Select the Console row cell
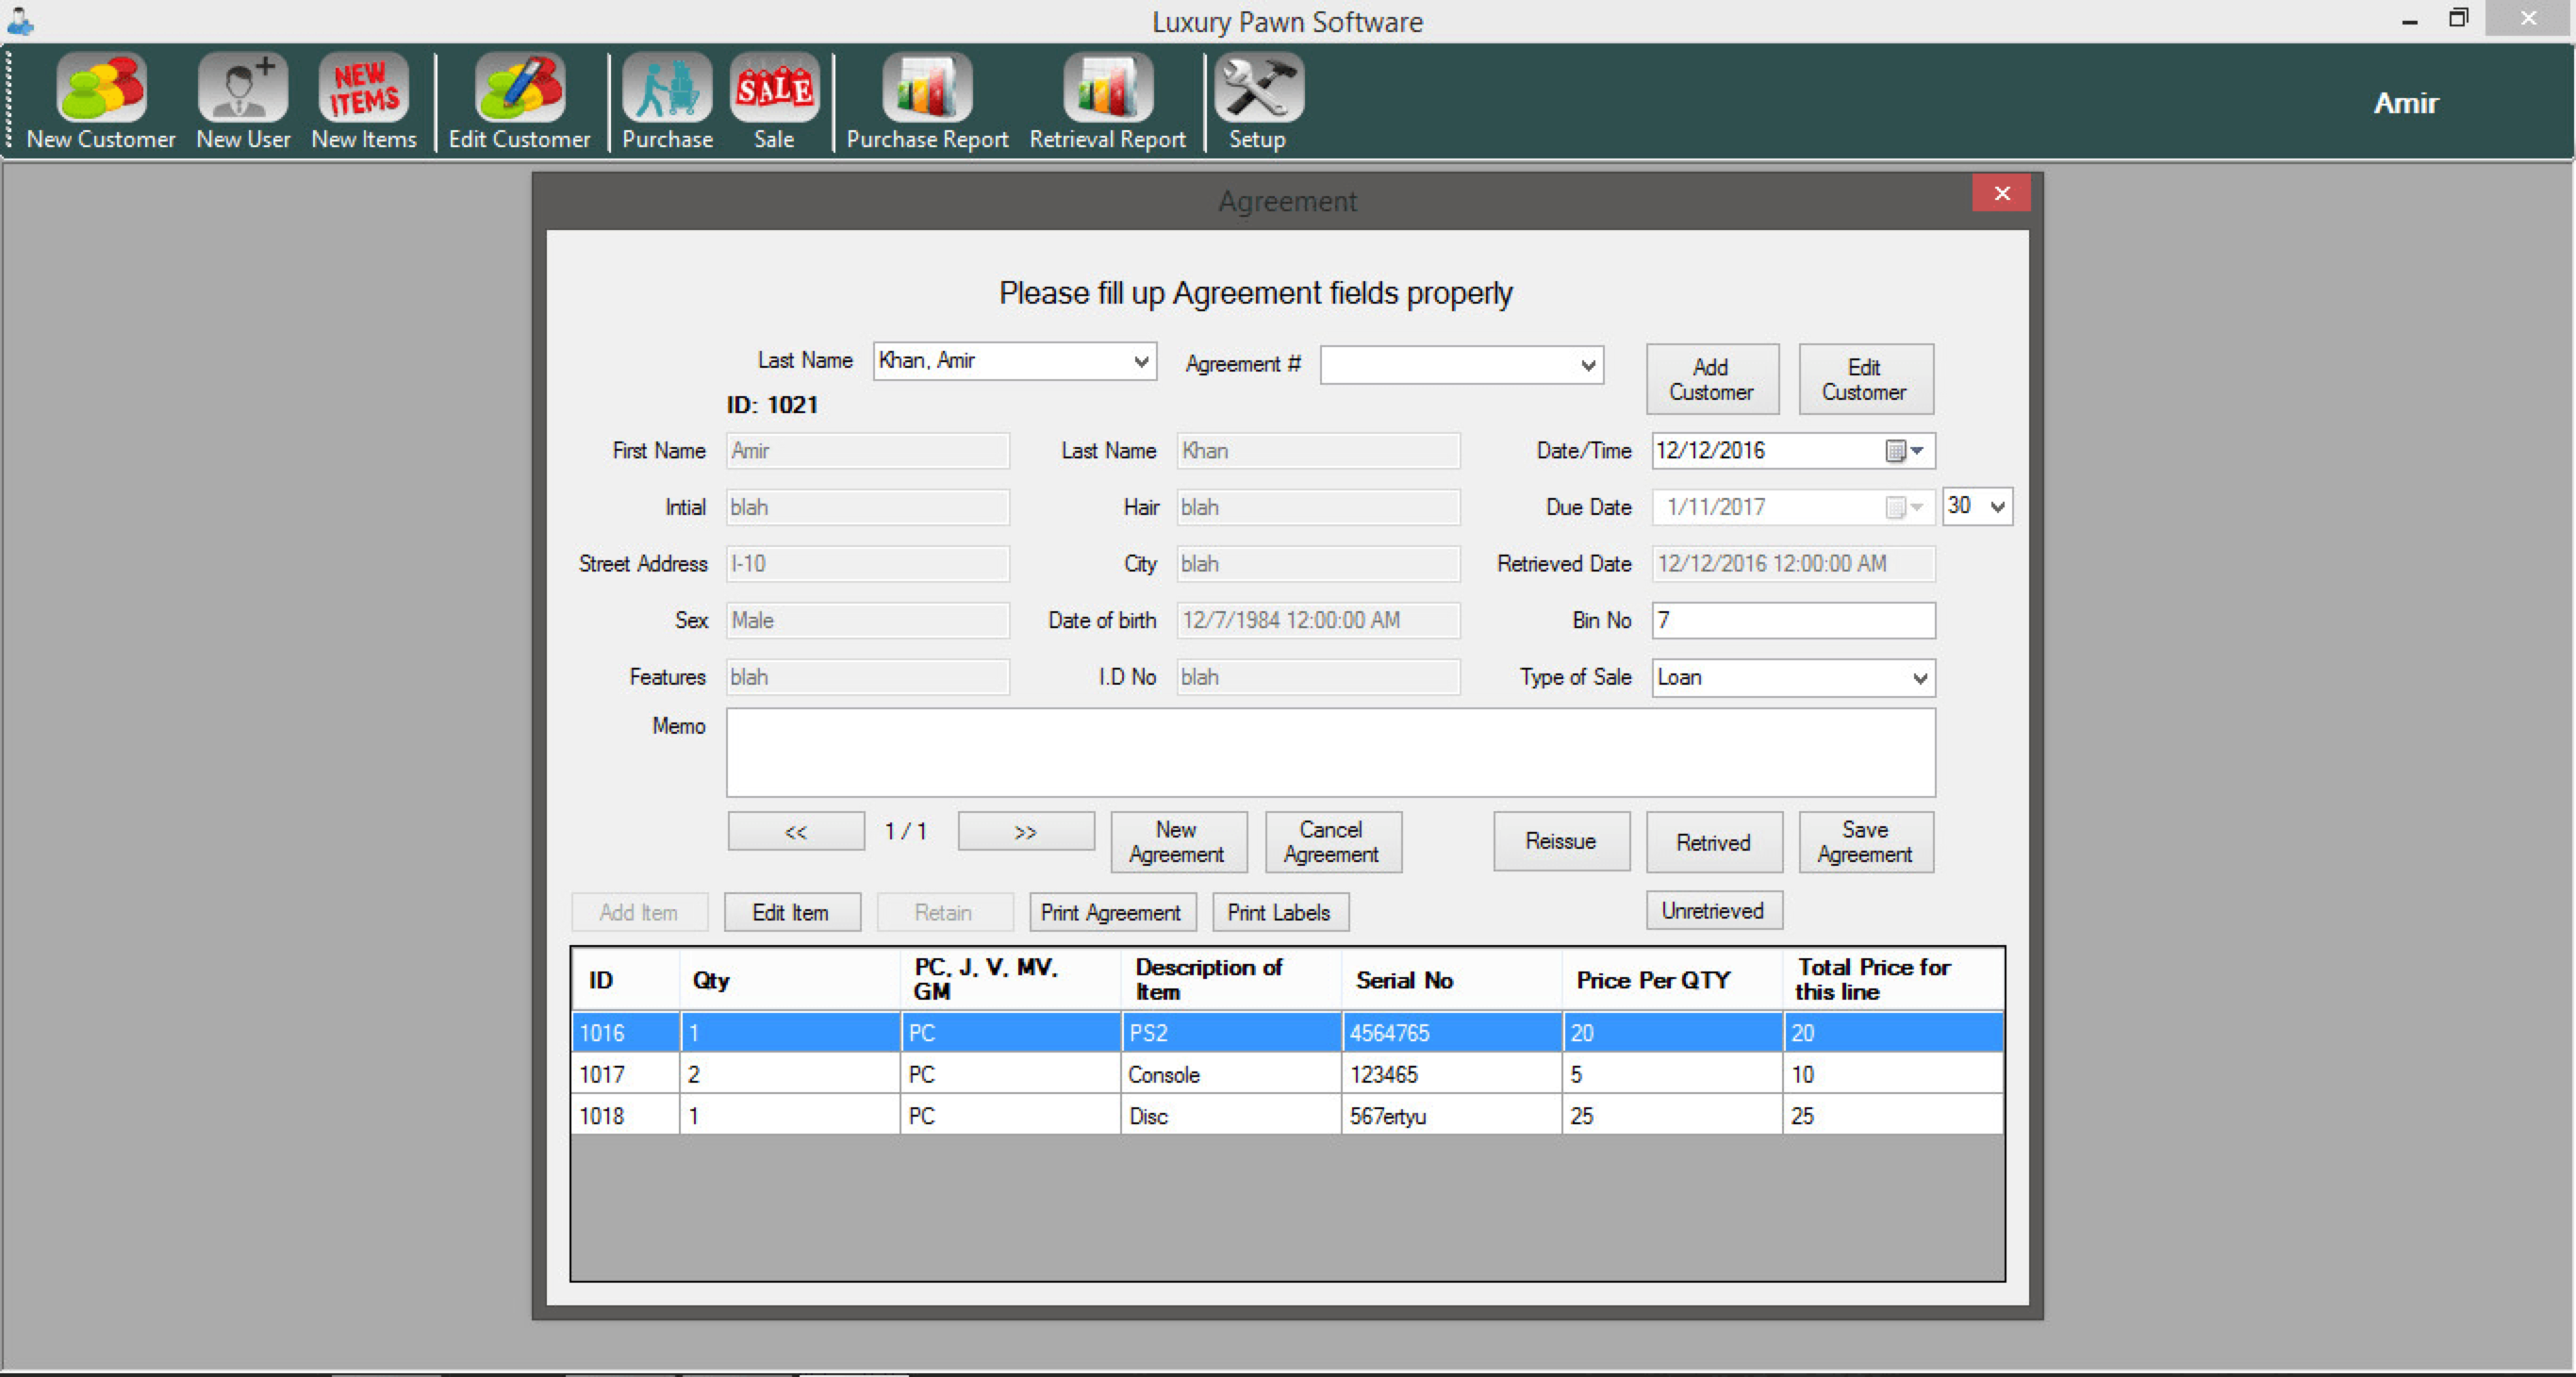The height and width of the screenshot is (1377, 2576). pyautogui.click(x=1231, y=1074)
